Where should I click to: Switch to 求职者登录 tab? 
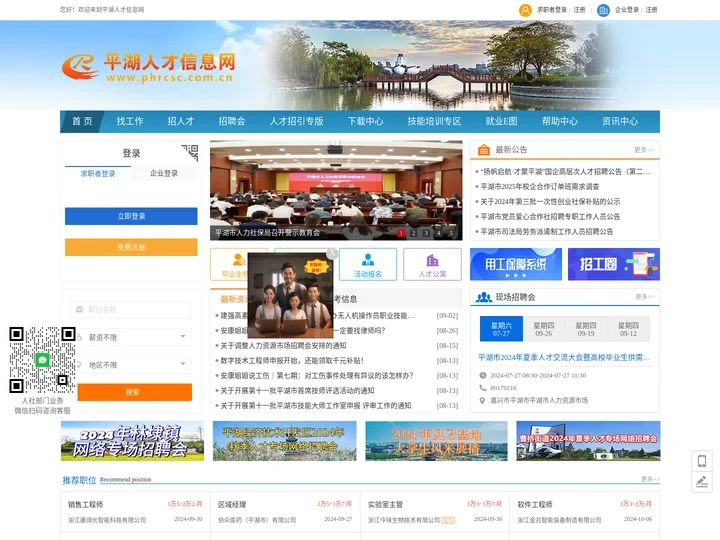[x=98, y=174]
